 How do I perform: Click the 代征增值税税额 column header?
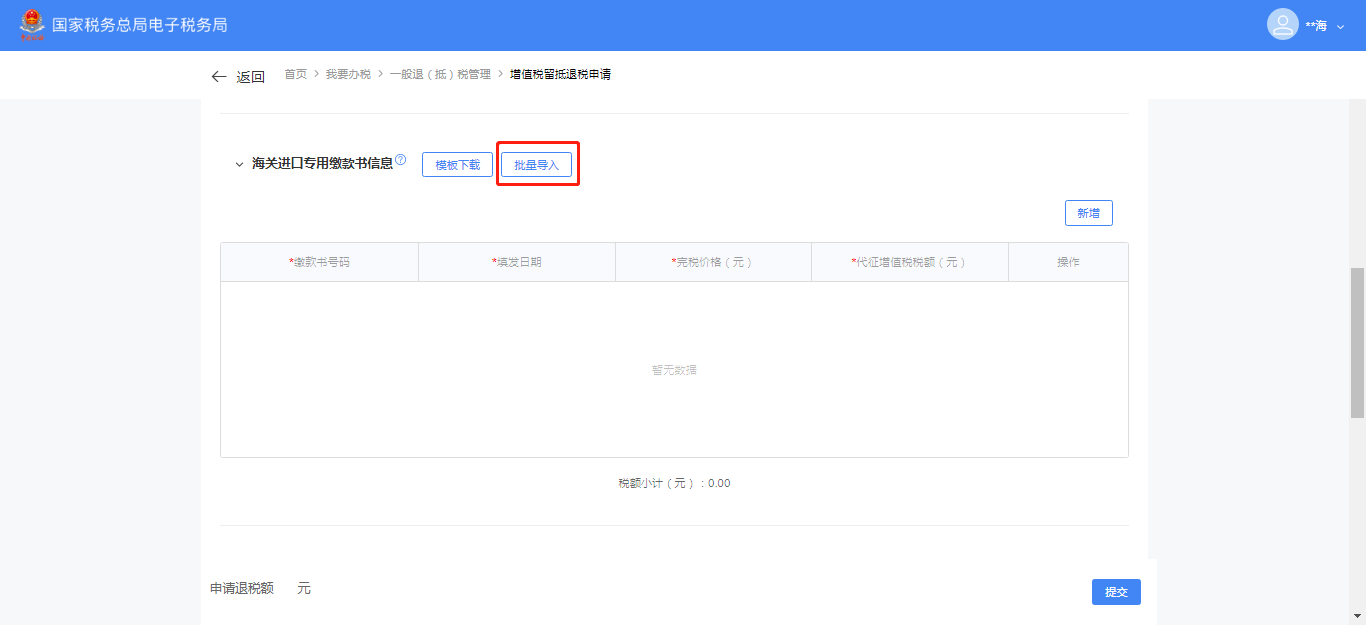click(x=908, y=262)
